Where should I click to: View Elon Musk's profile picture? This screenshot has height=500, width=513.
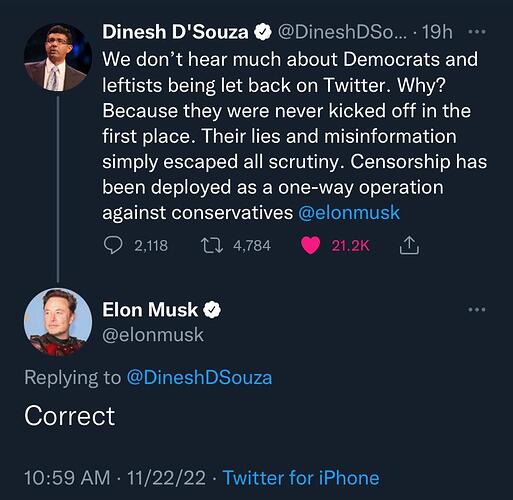tap(58, 322)
